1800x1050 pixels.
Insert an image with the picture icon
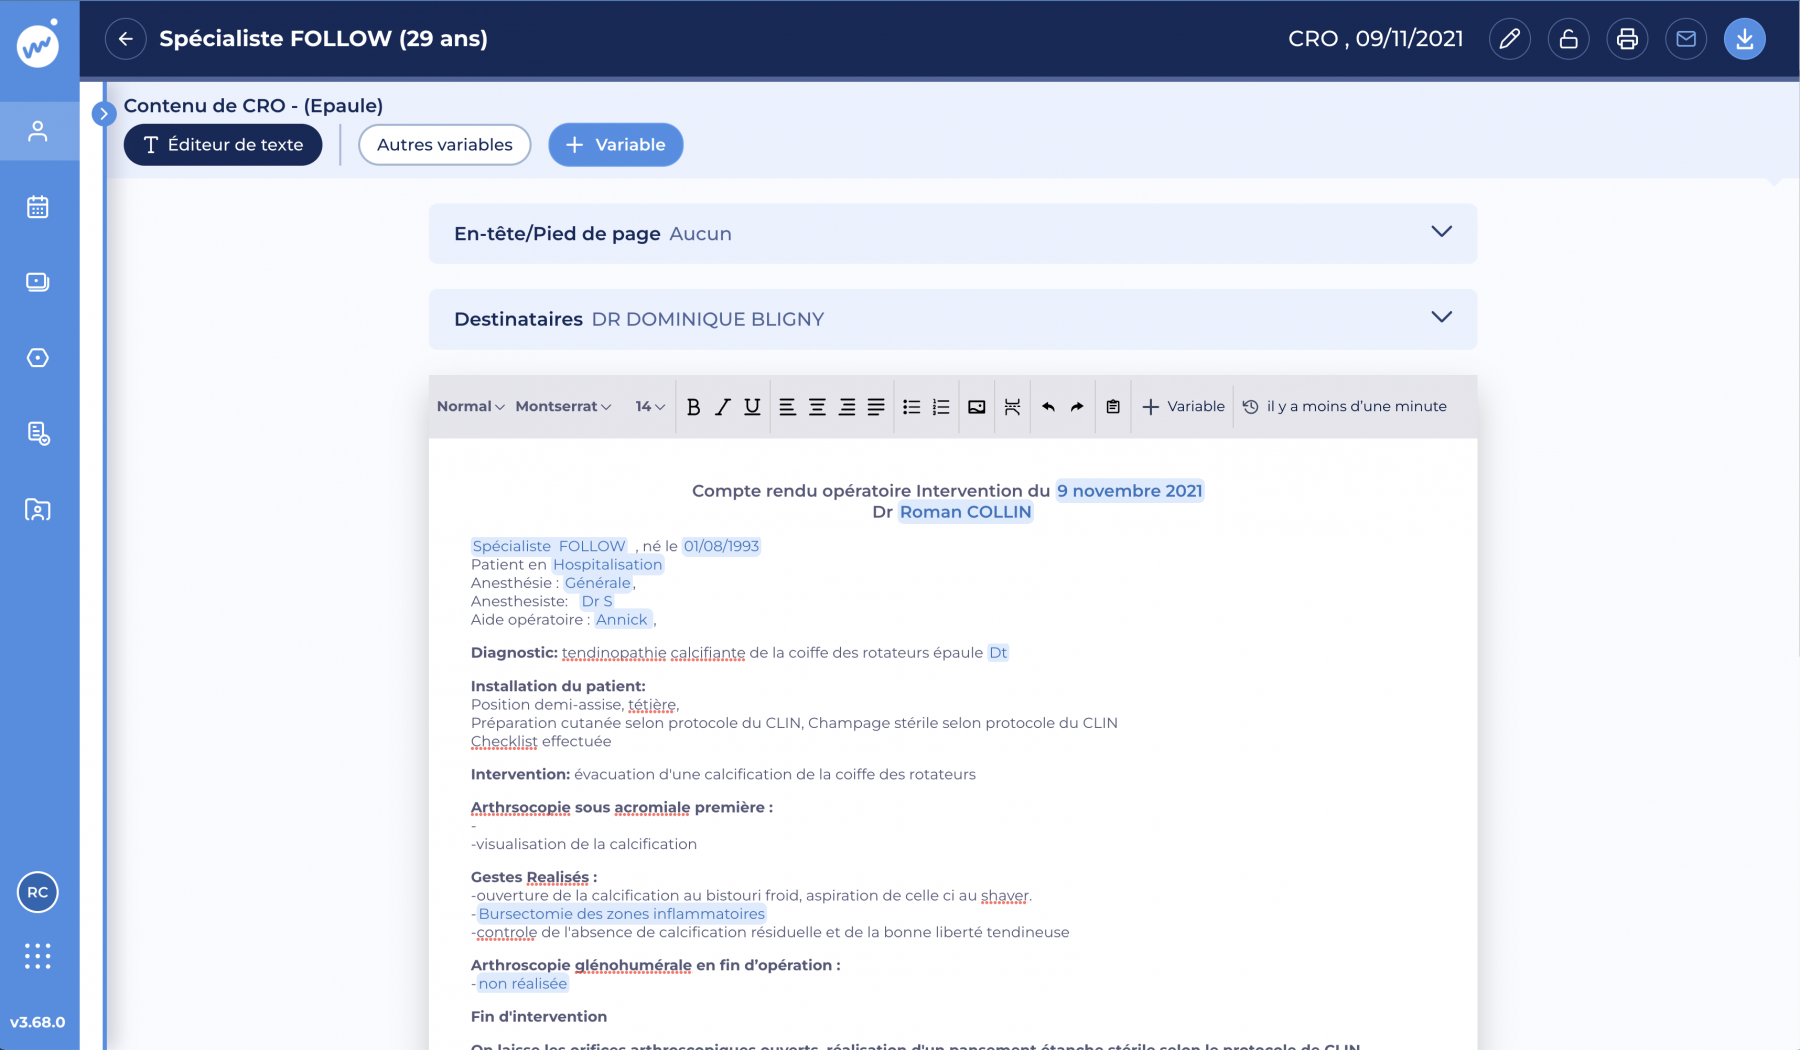pos(976,407)
